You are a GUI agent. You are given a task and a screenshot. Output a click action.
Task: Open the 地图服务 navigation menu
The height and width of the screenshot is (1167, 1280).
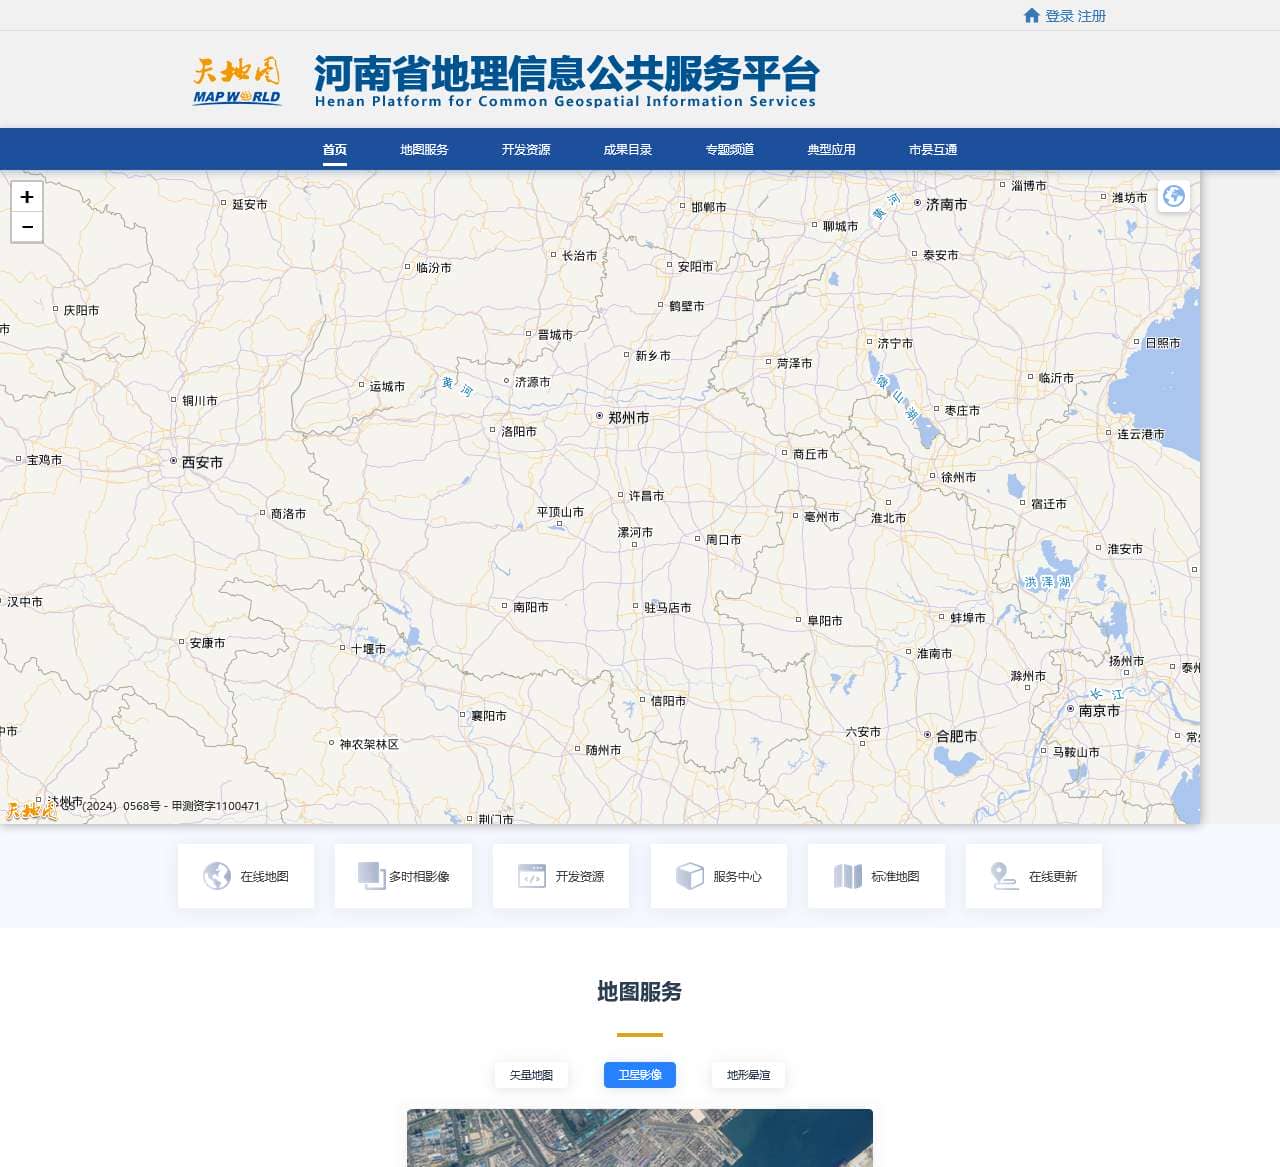[422, 150]
